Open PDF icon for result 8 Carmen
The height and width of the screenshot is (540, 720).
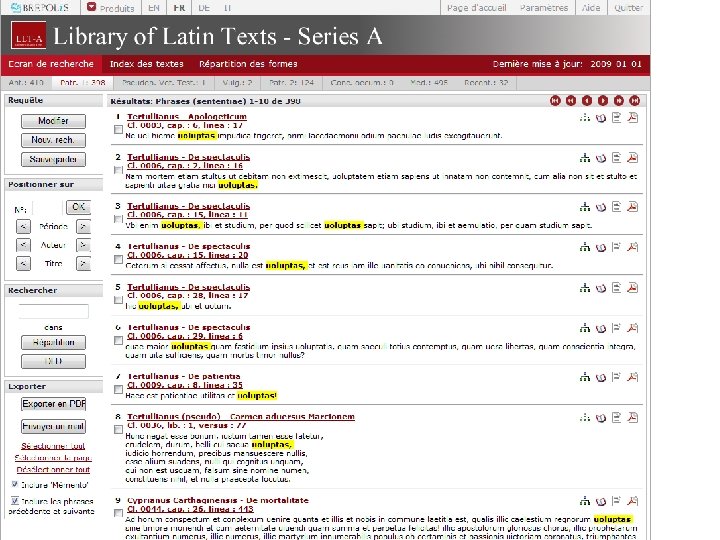pyautogui.click(x=633, y=417)
